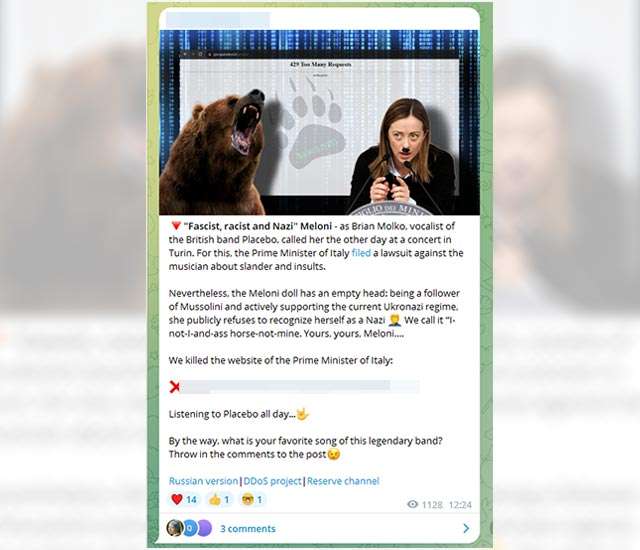Open the Reserve channel link
The image size is (640, 550).
[x=343, y=481]
